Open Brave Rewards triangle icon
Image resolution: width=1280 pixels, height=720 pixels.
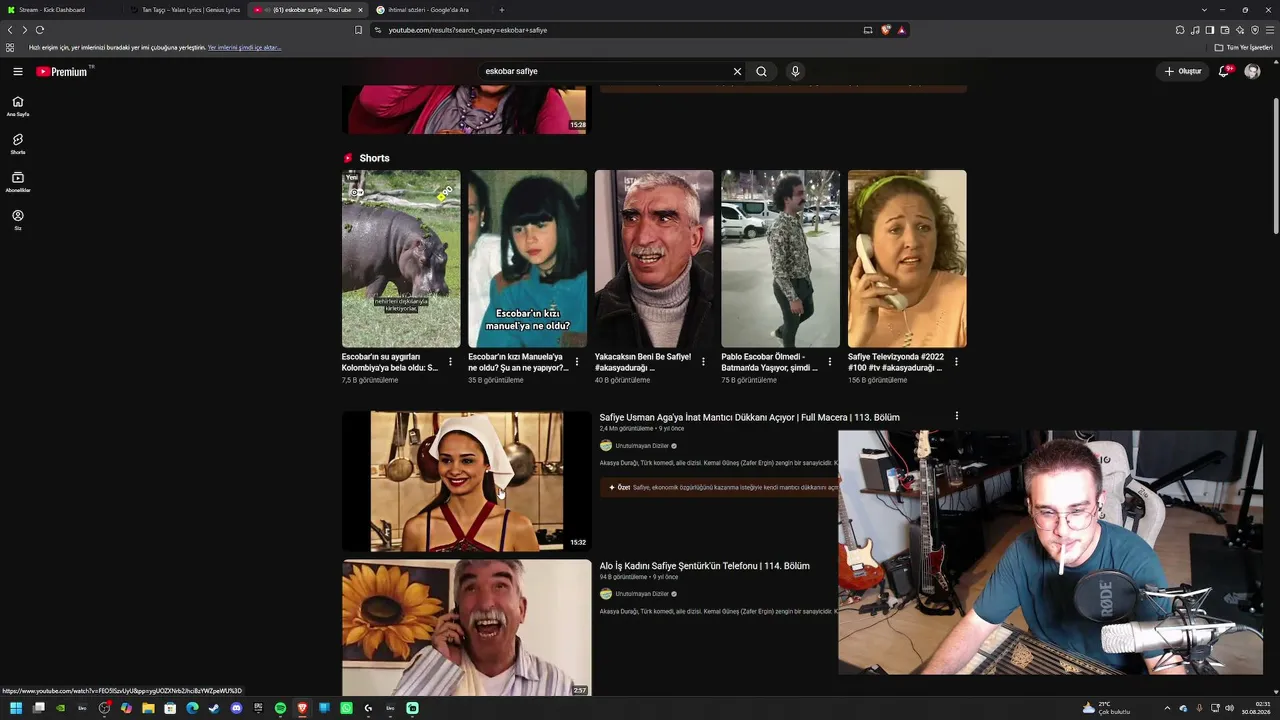tap(901, 30)
